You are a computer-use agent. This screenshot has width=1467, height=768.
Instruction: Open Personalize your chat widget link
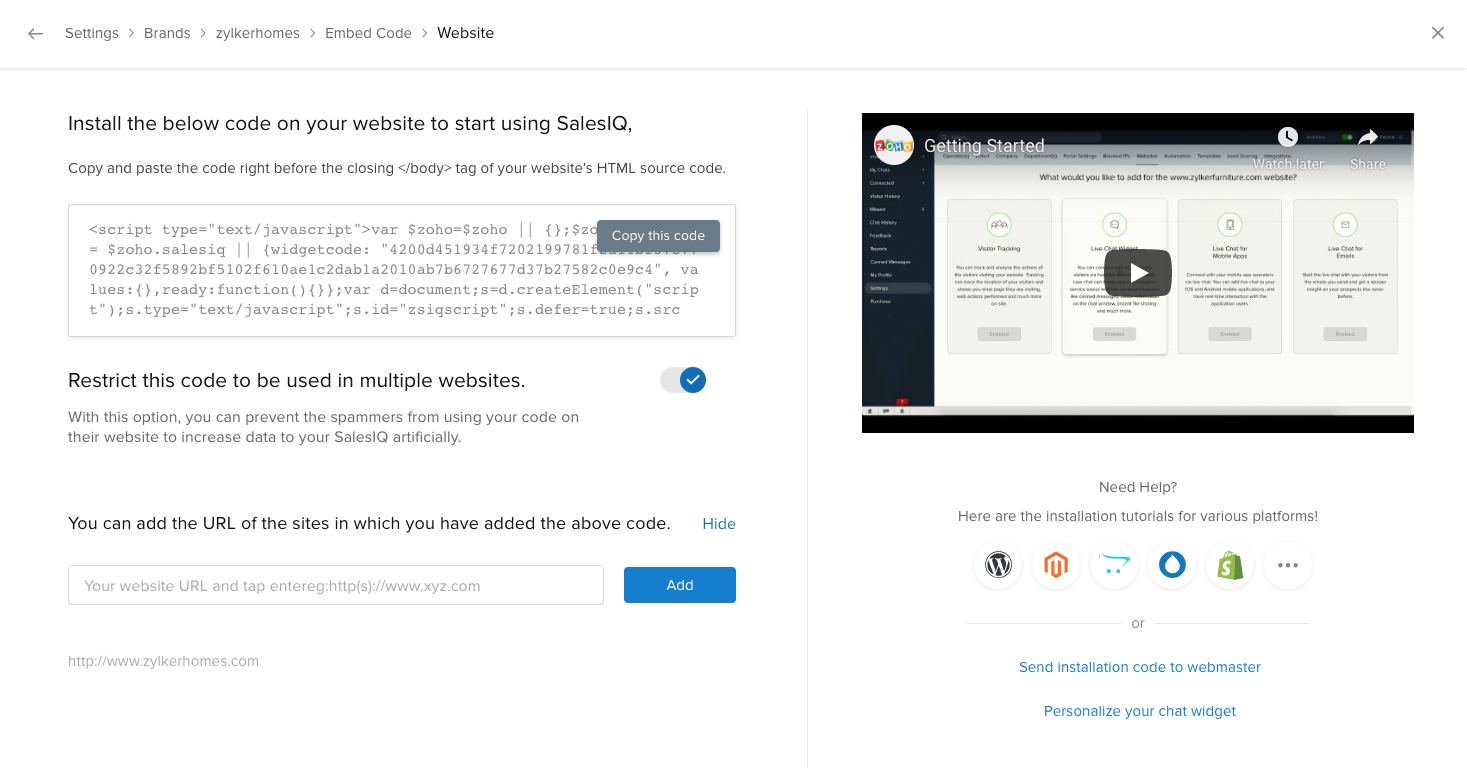(x=1140, y=711)
